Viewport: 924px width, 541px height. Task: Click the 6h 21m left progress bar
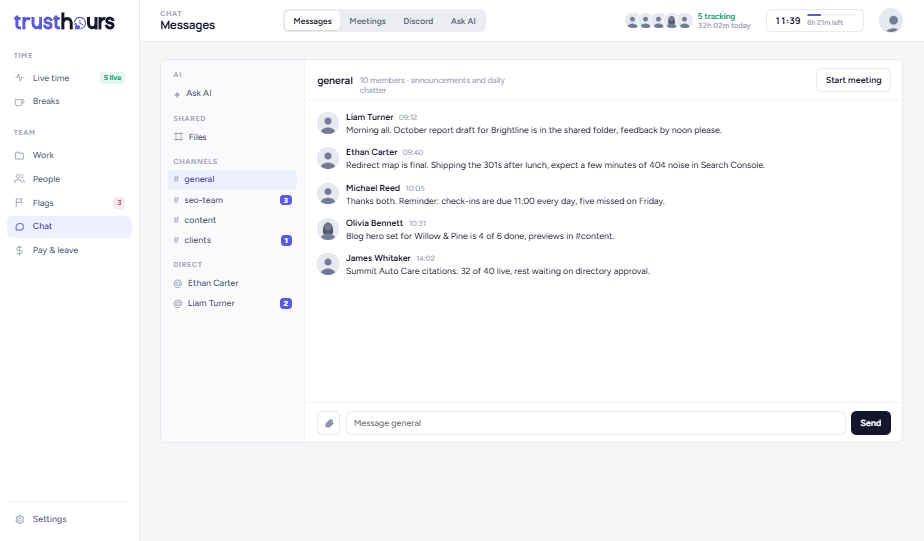(830, 15)
